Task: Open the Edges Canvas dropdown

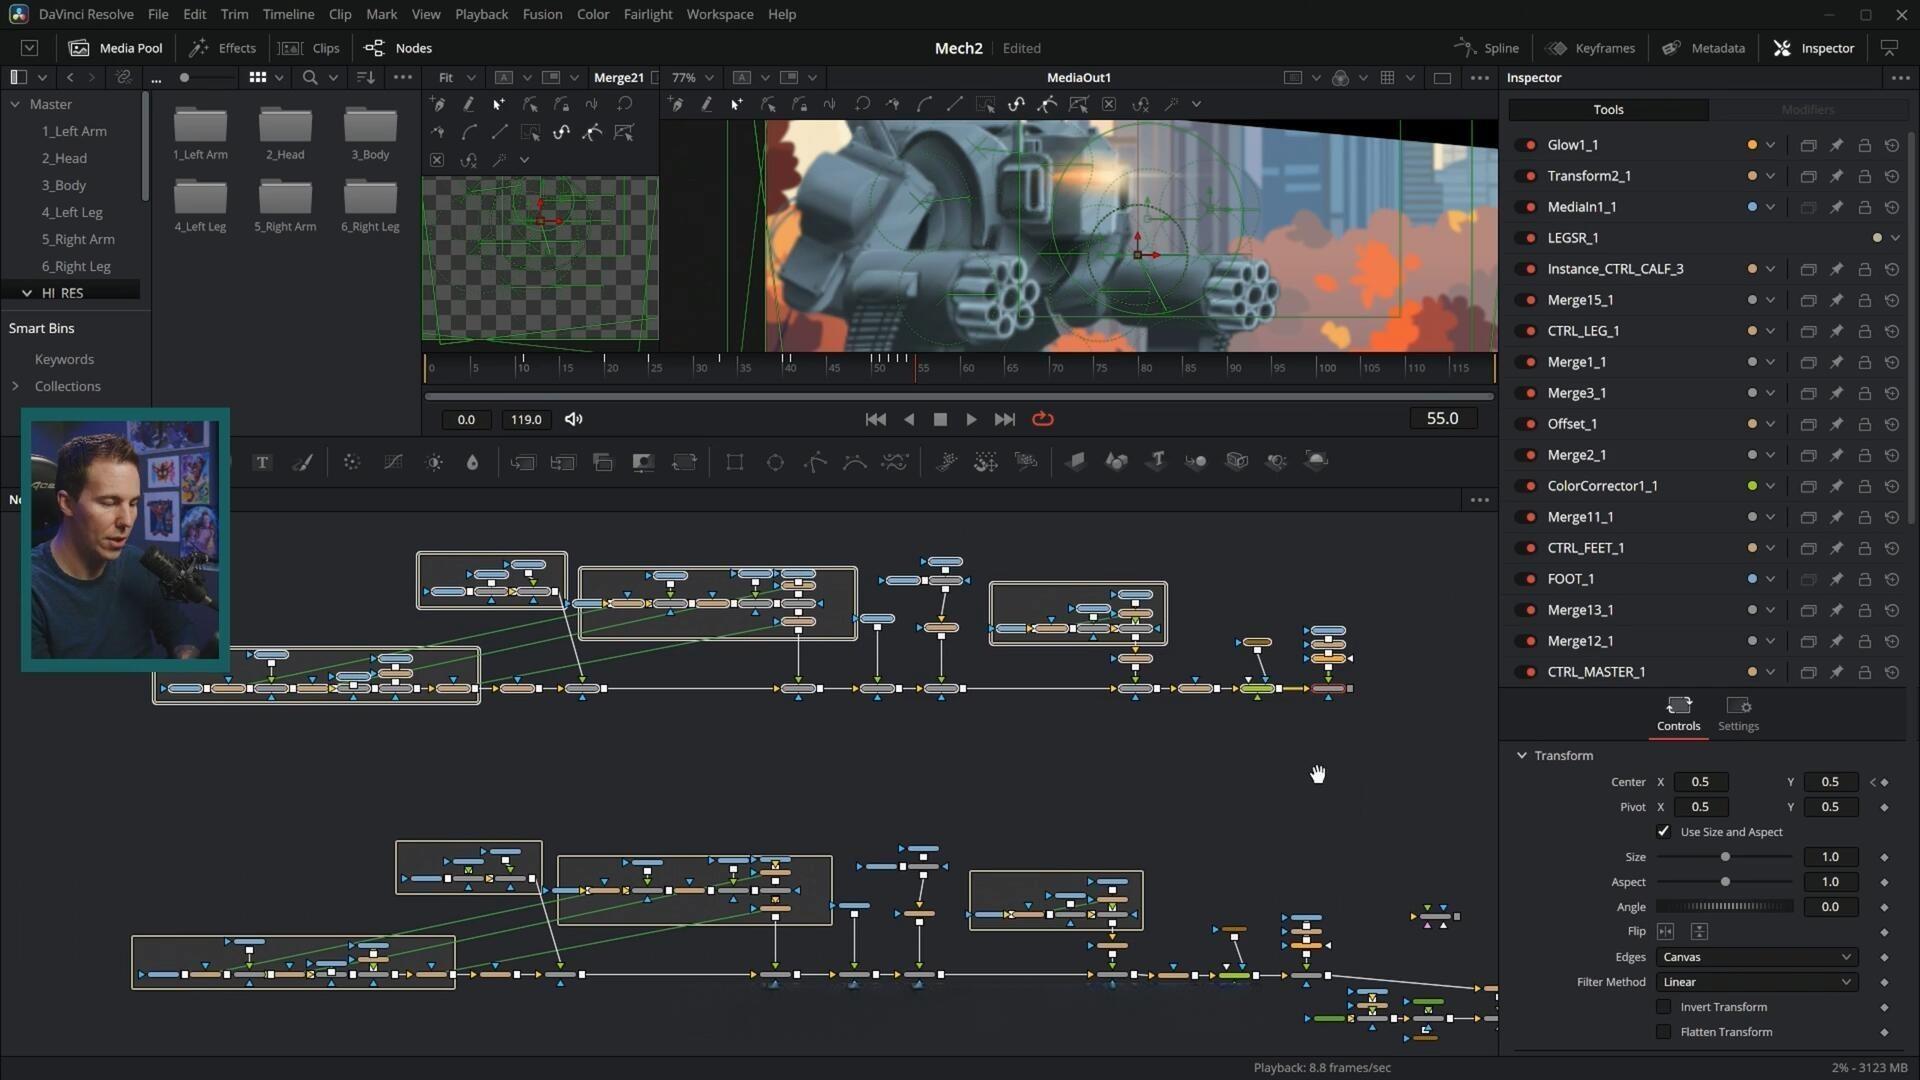Action: [1756, 957]
